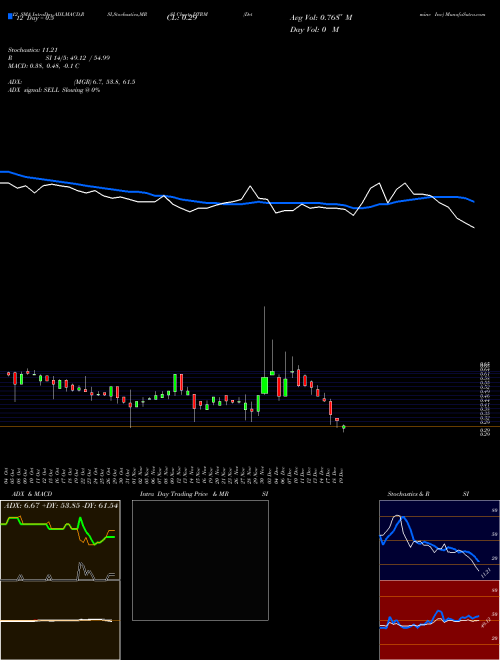
Task: Click the 'MACD: 0.38, 0.48, -0.1 C' line
Action: click(44, 66)
